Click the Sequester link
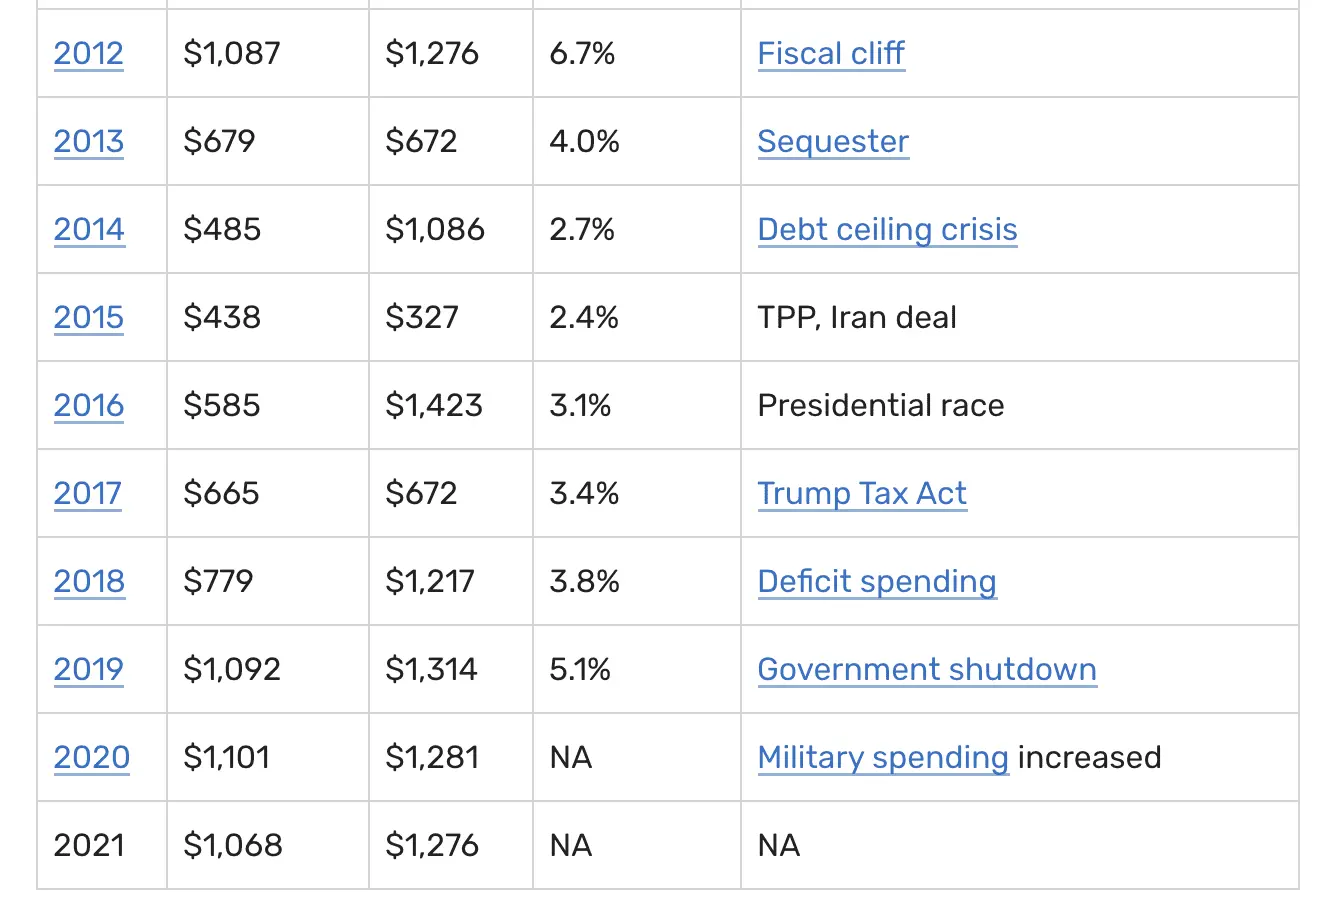The height and width of the screenshot is (916, 1318). point(833,142)
